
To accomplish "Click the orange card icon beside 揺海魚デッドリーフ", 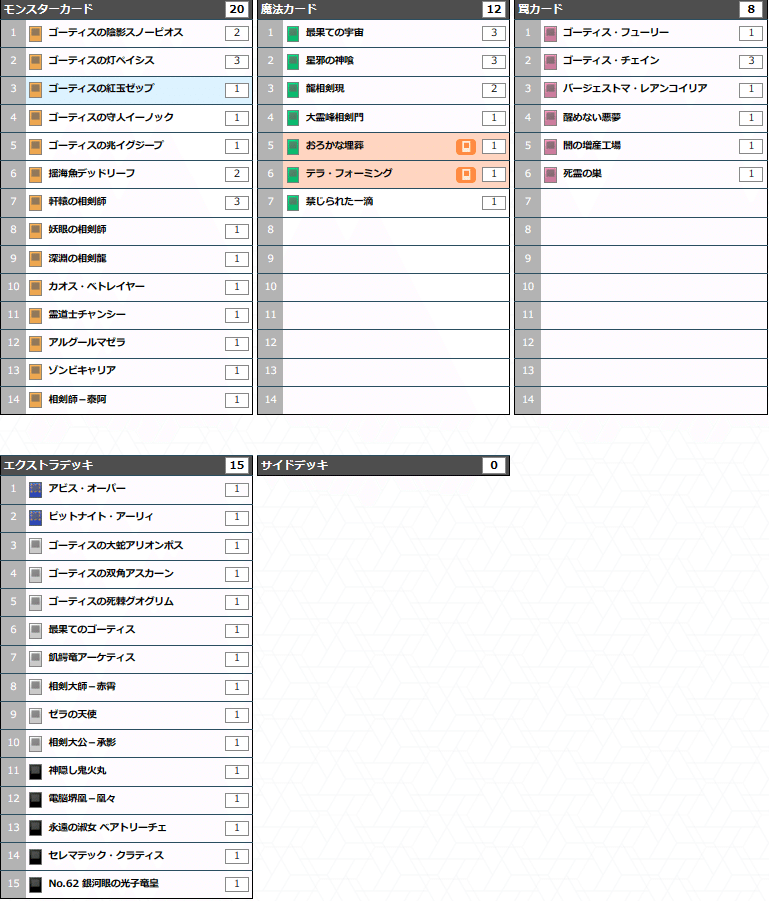I will tap(35, 174).
